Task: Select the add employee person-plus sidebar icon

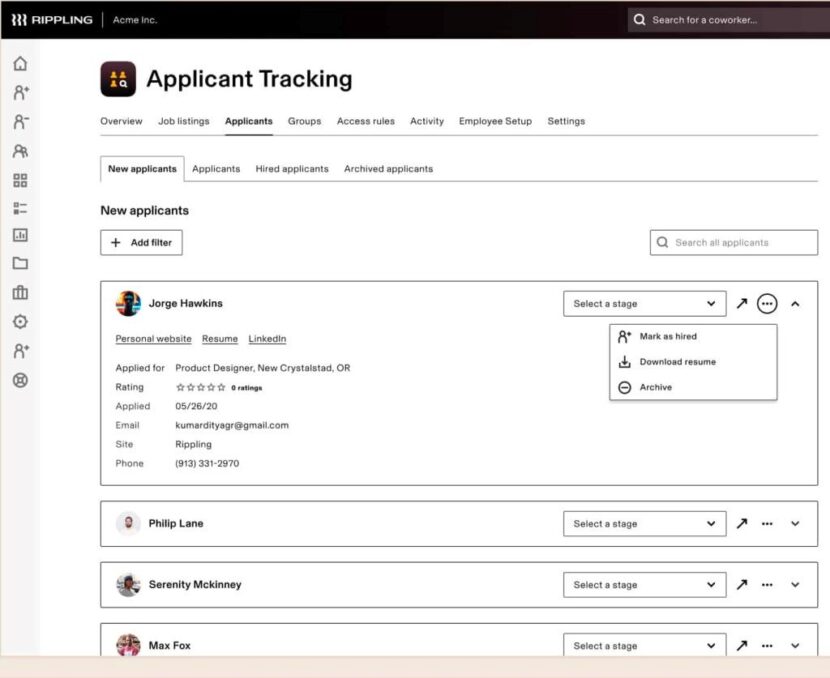Action: [19, 90]
